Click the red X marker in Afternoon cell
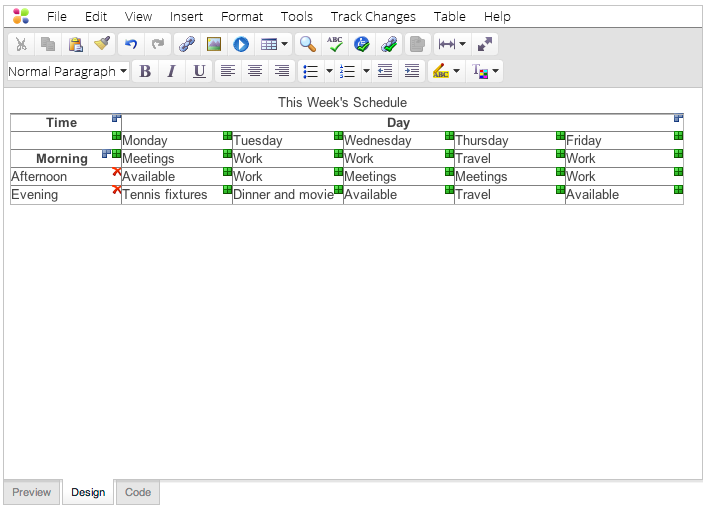Viewport: 710px width, 509px height. pos(117,172)
